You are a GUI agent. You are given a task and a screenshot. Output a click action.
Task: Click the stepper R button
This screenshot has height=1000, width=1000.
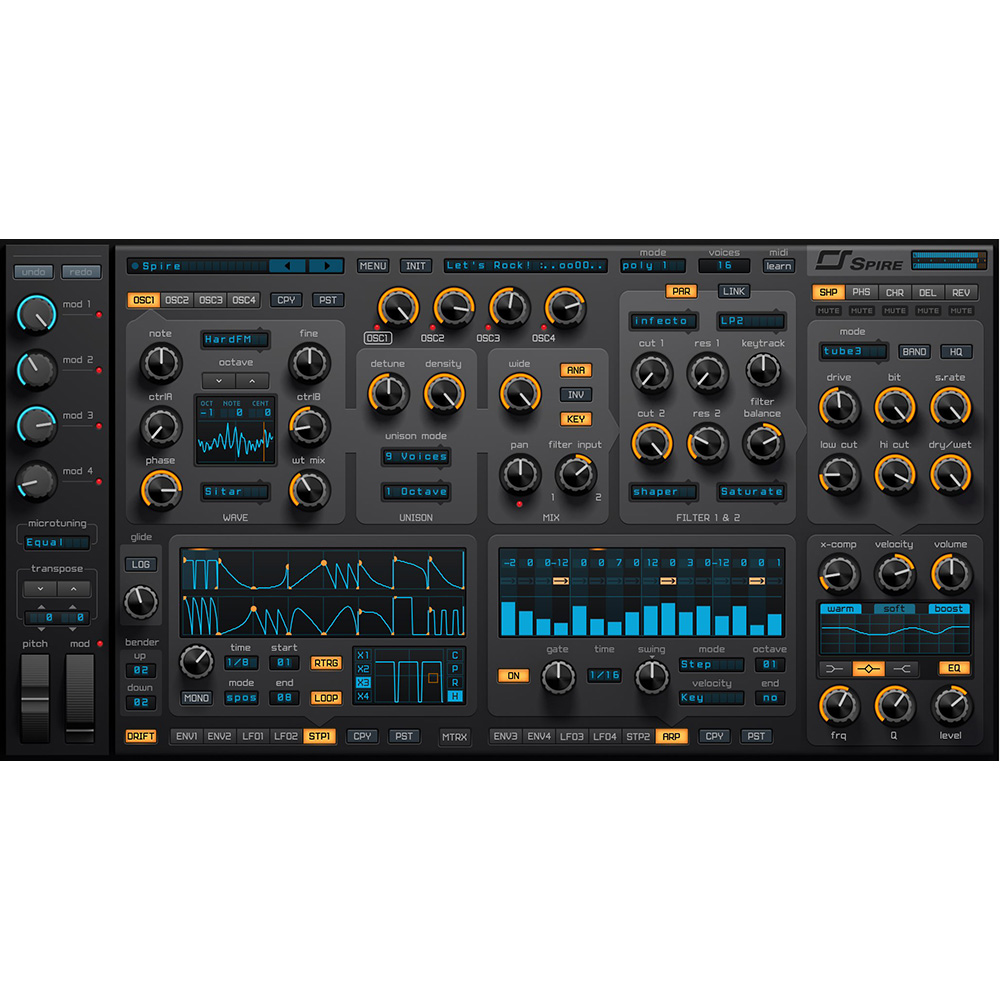pyautogui.click(x=455, y=682)
